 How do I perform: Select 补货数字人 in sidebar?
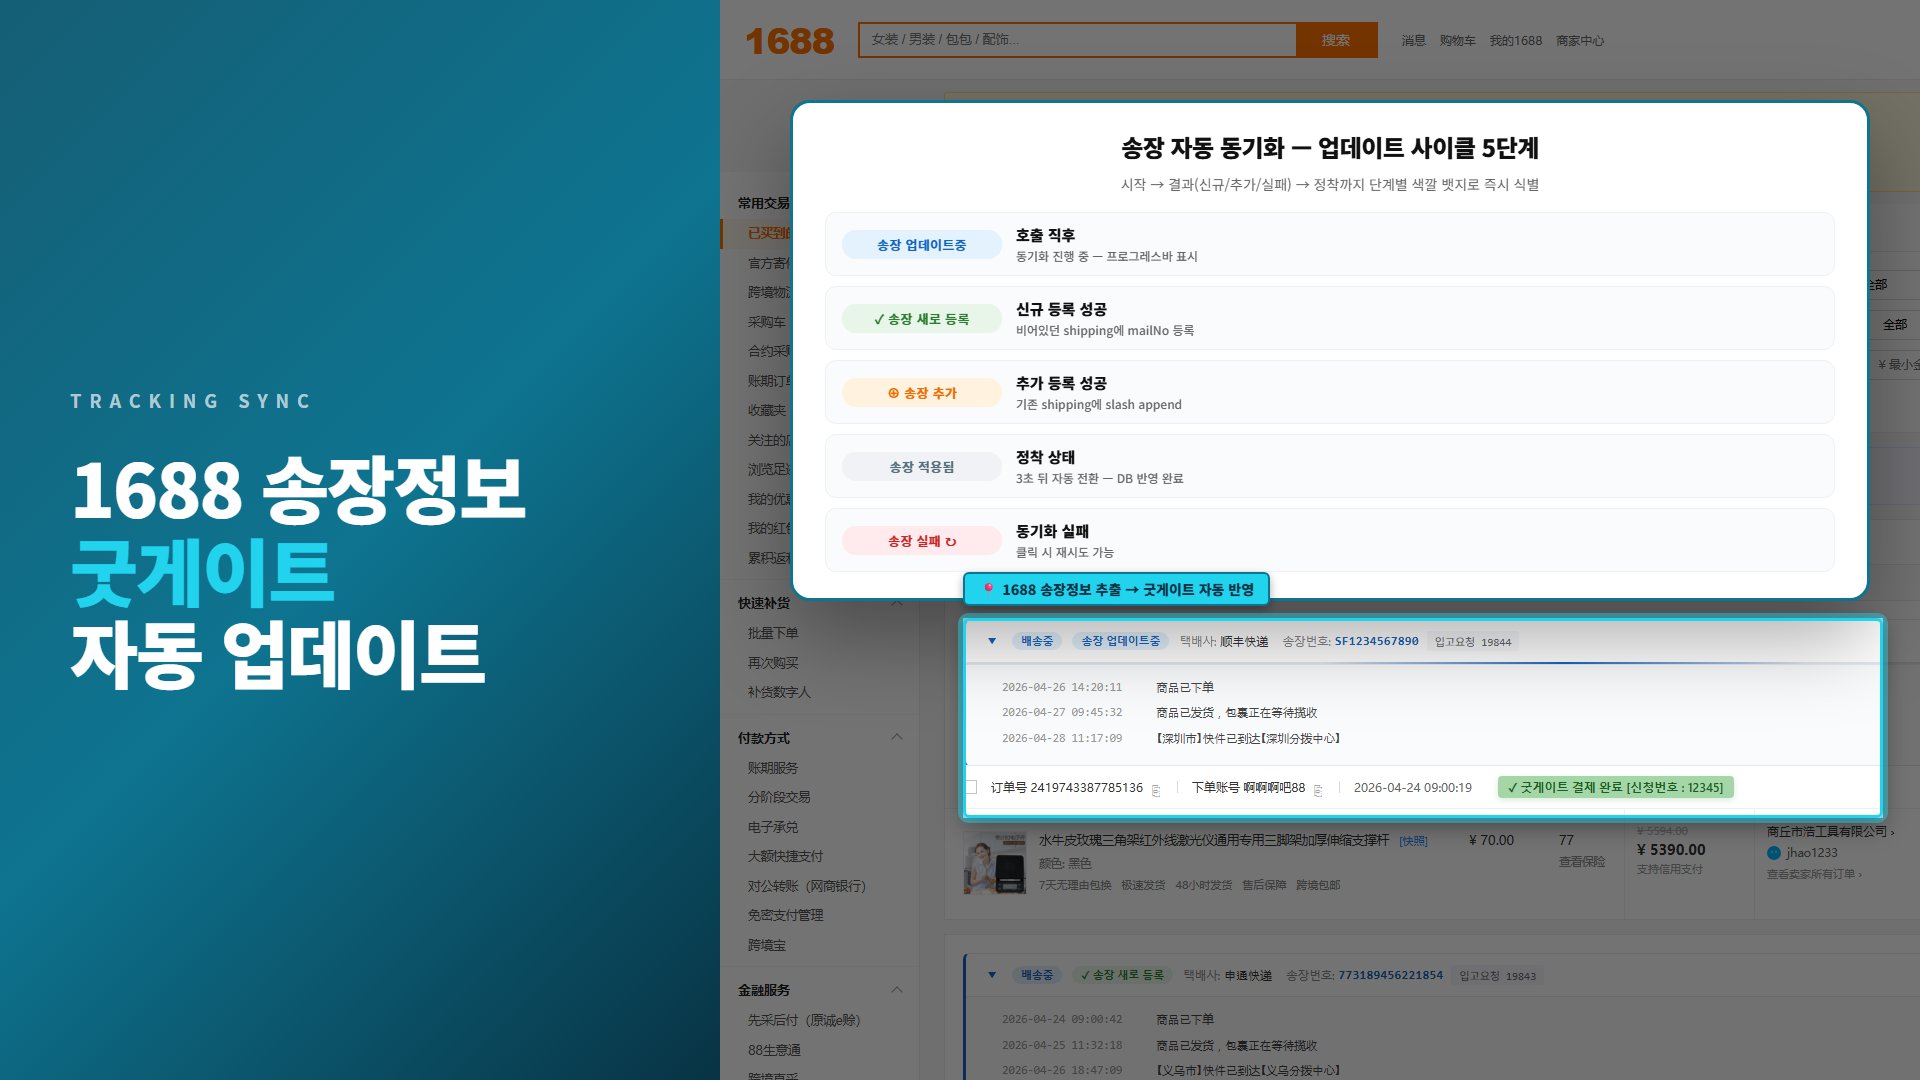click(779, 692)
